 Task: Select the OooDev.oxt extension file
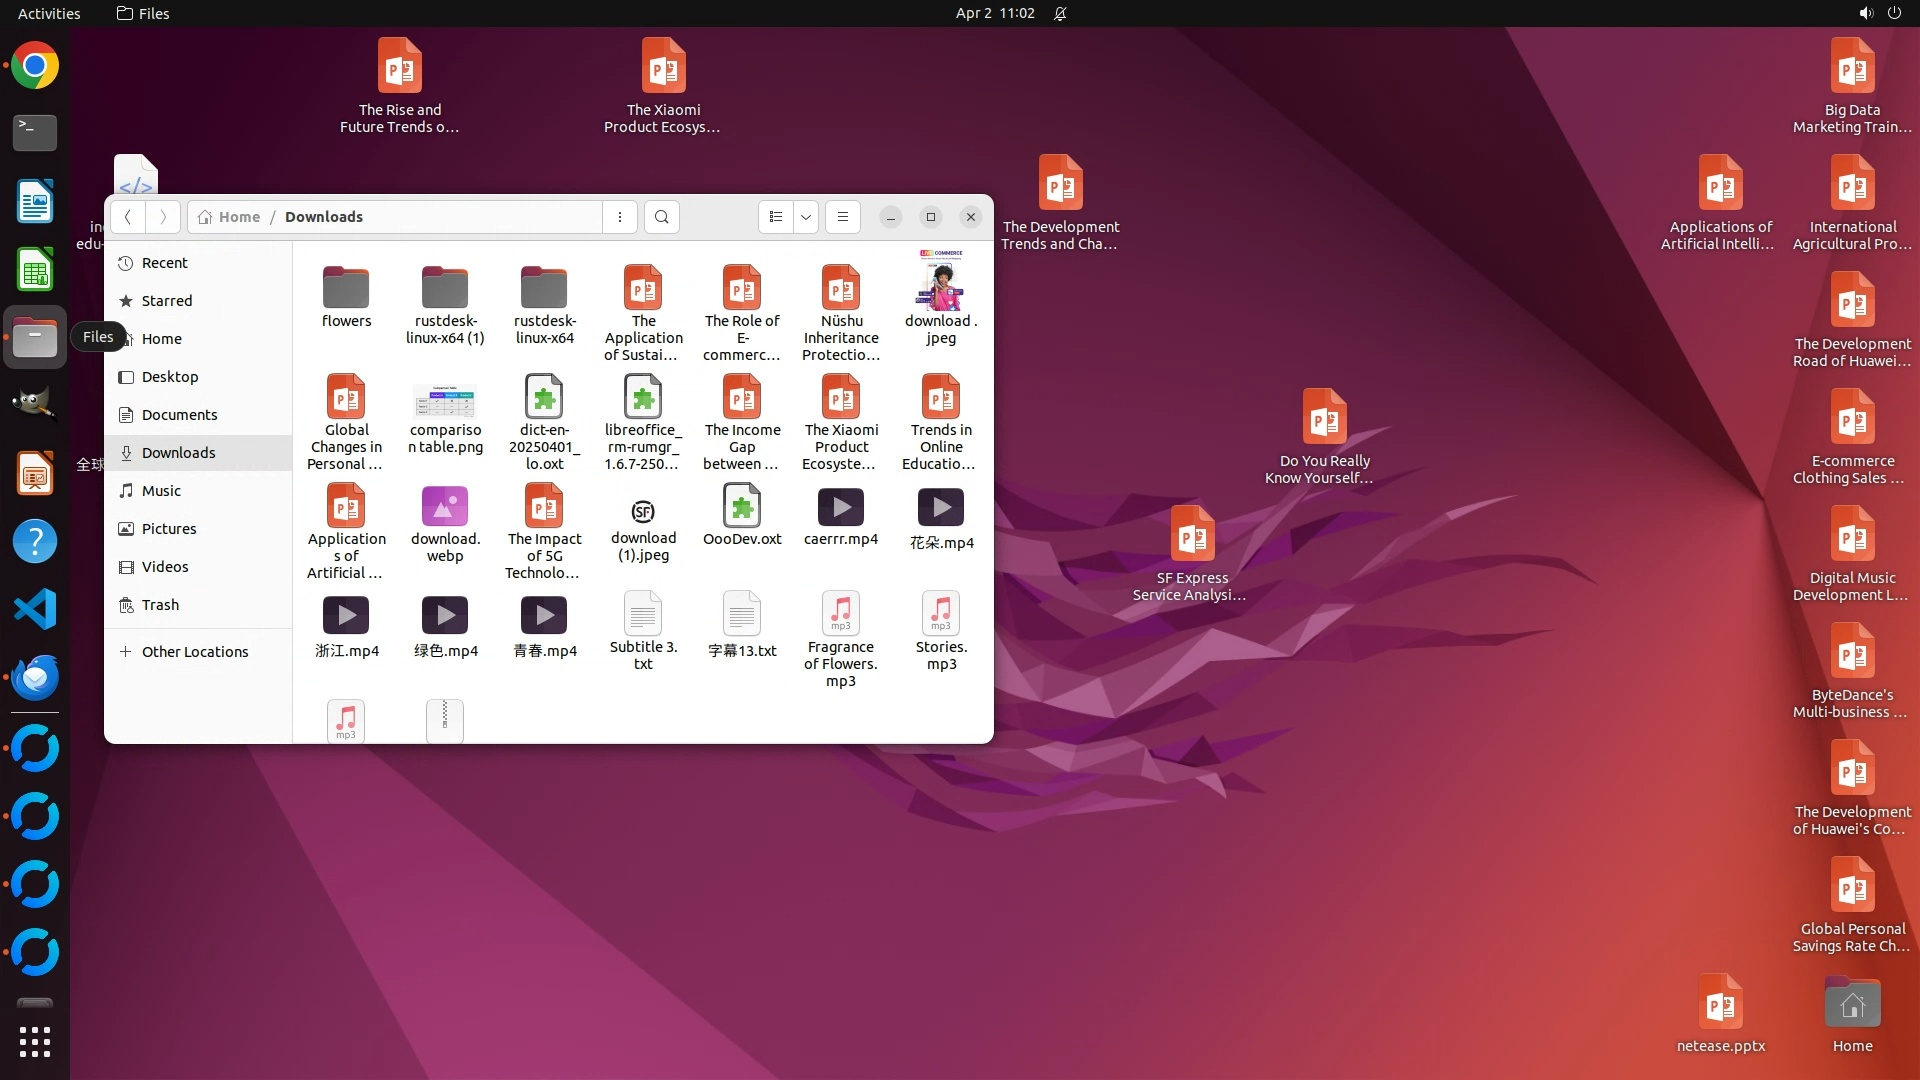pos(741,508)
